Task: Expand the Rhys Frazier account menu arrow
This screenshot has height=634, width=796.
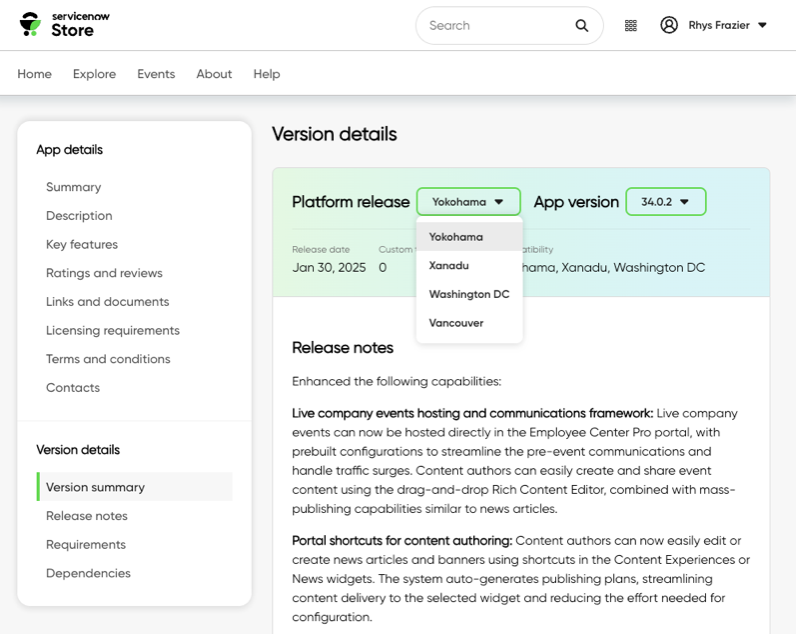Action: 762,25
